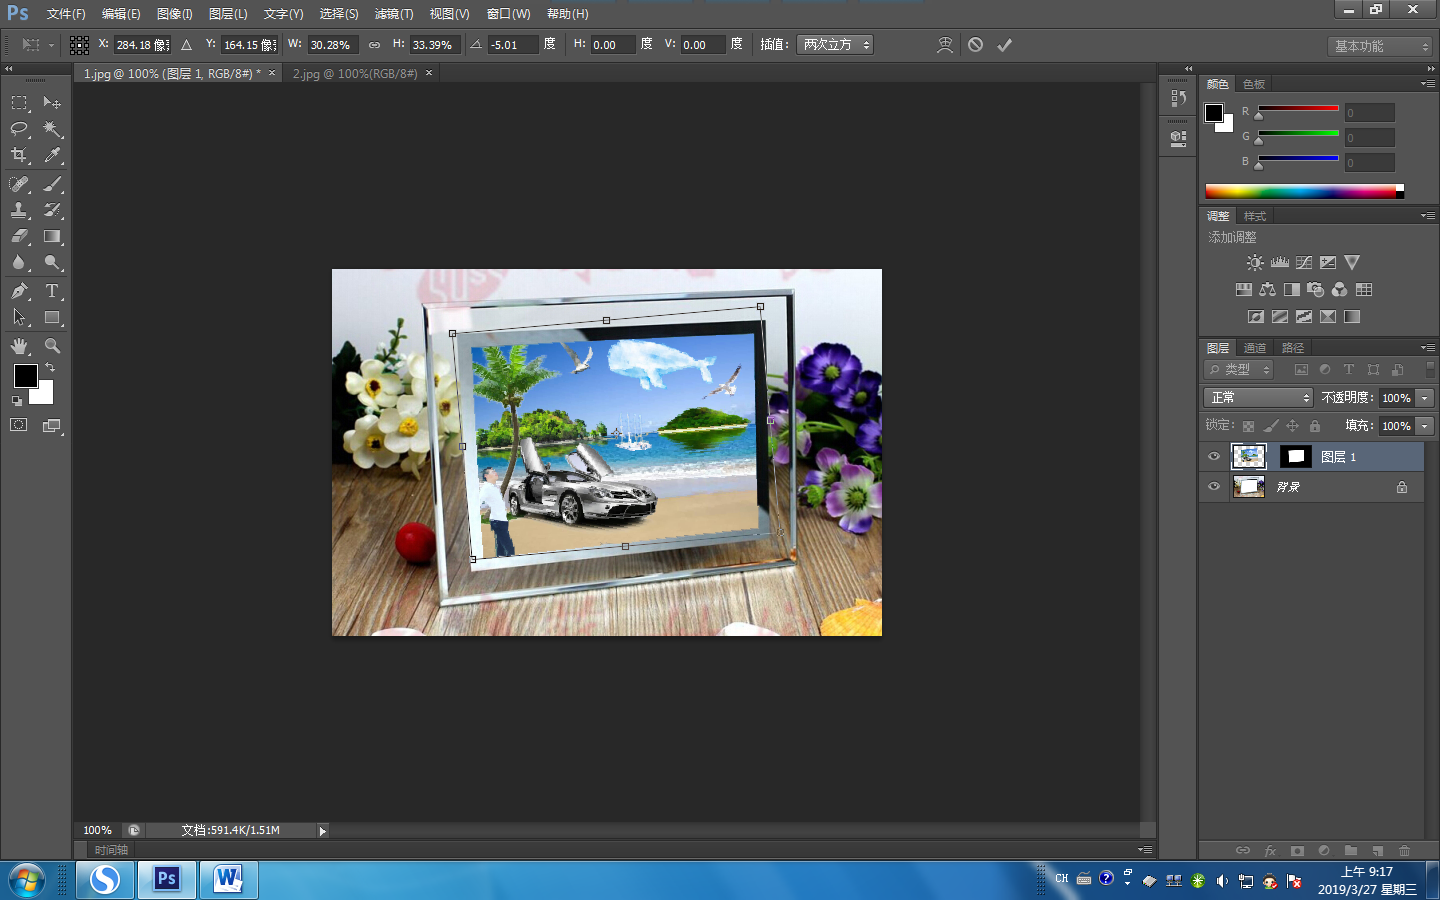1440x900 pixels.
Task: Open the 填充 fill dropdown arrow
Action: (1425, 426)
